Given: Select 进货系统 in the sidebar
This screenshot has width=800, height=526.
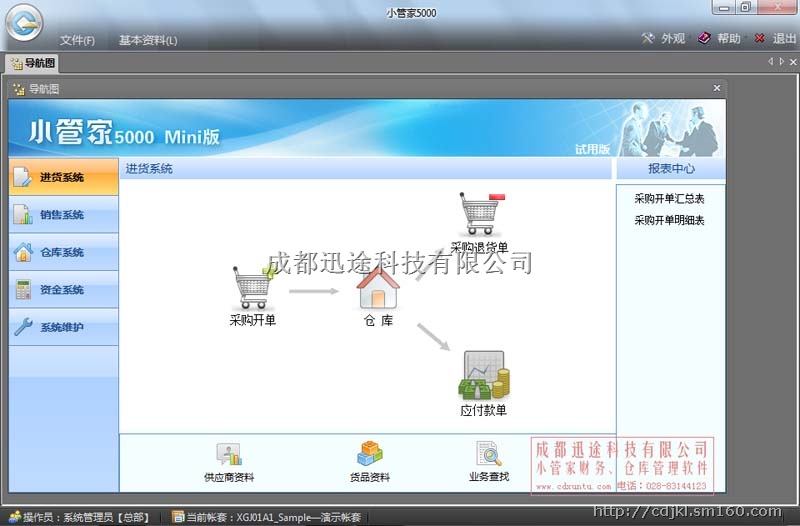Looking at the screenshot, I should [x=63, y=177].
